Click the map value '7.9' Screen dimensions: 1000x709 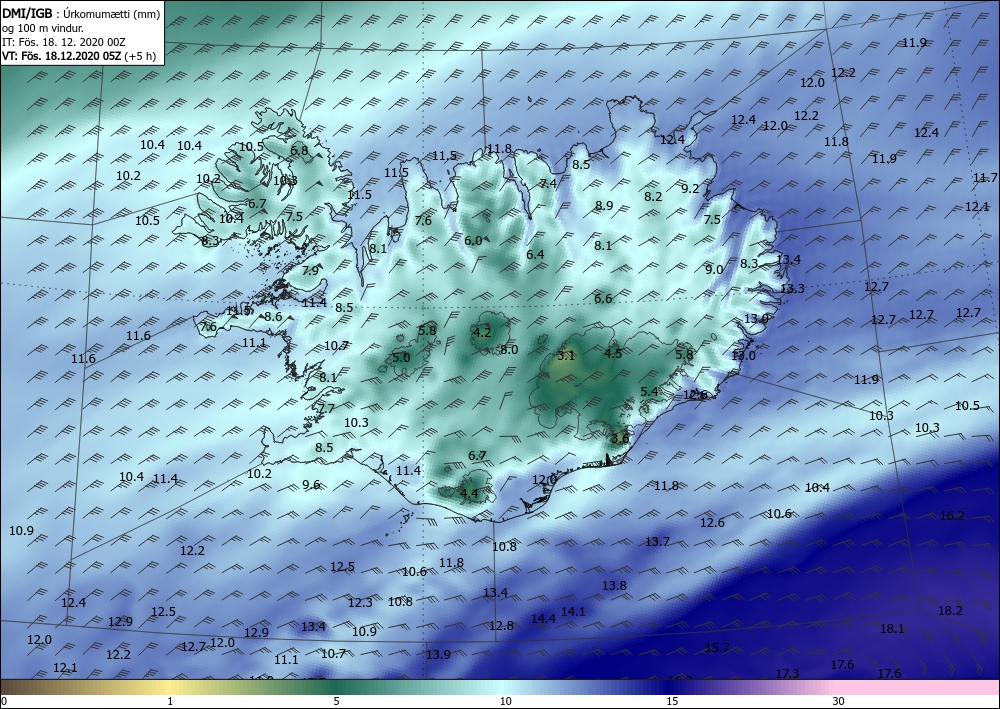(310, 270)
